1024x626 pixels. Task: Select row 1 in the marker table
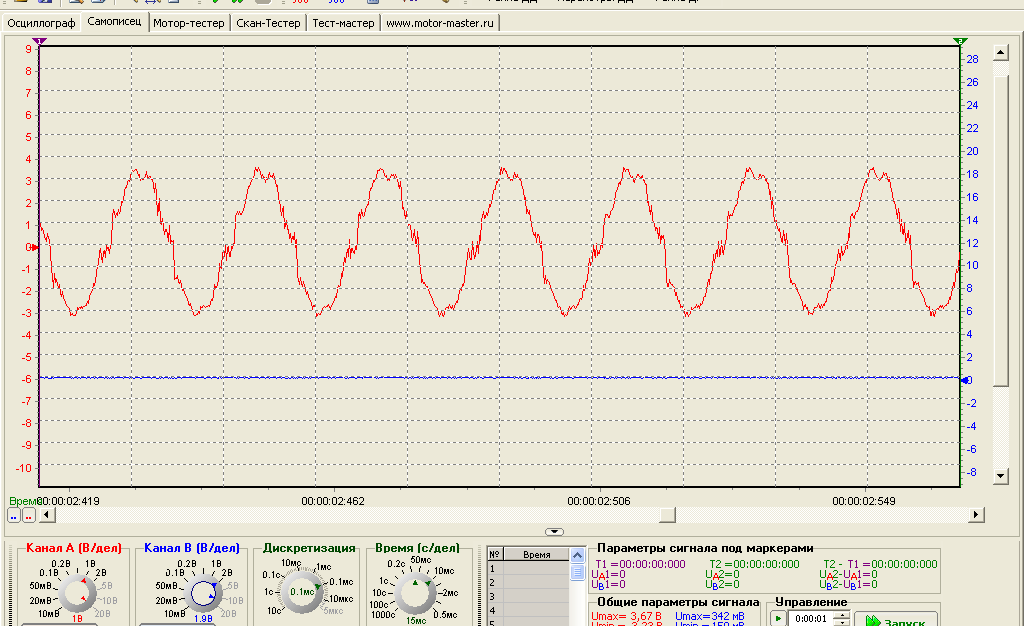click(x=528, y=569)
